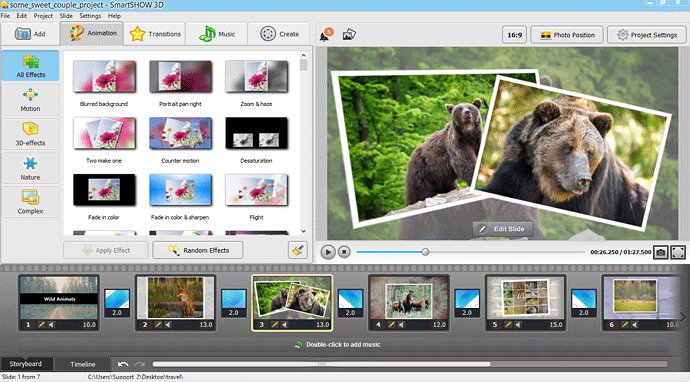Open the Edit menu
690x382 pixels.
tap(22, 16)
